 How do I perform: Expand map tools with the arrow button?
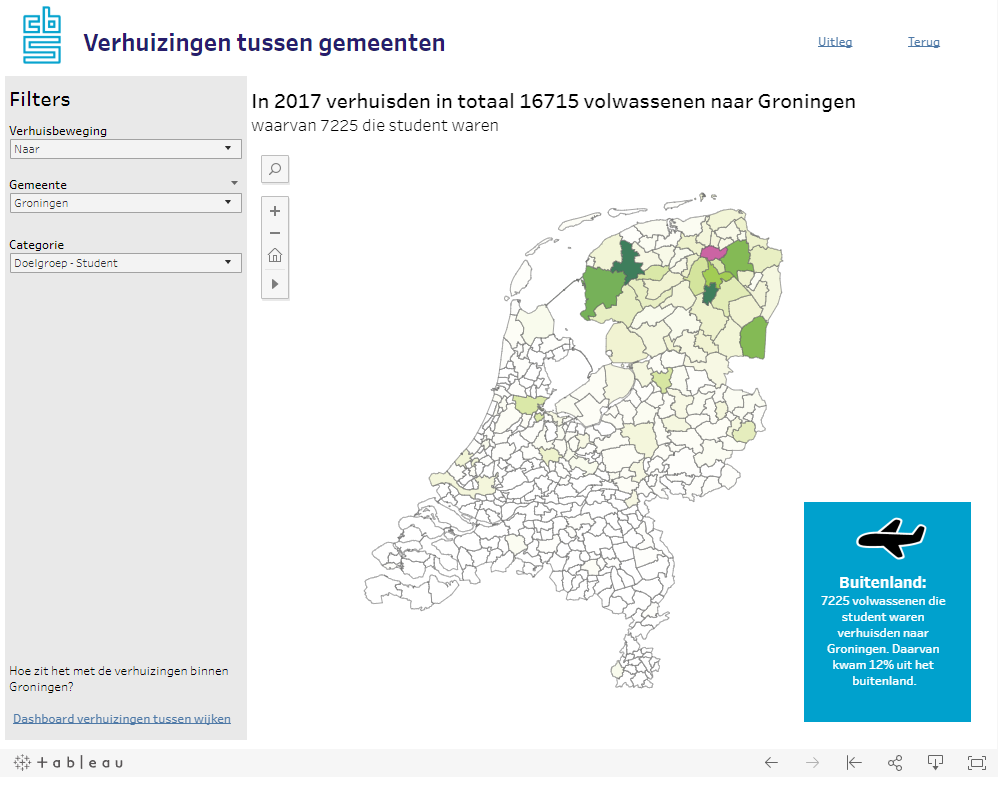(x=275, y=285)
